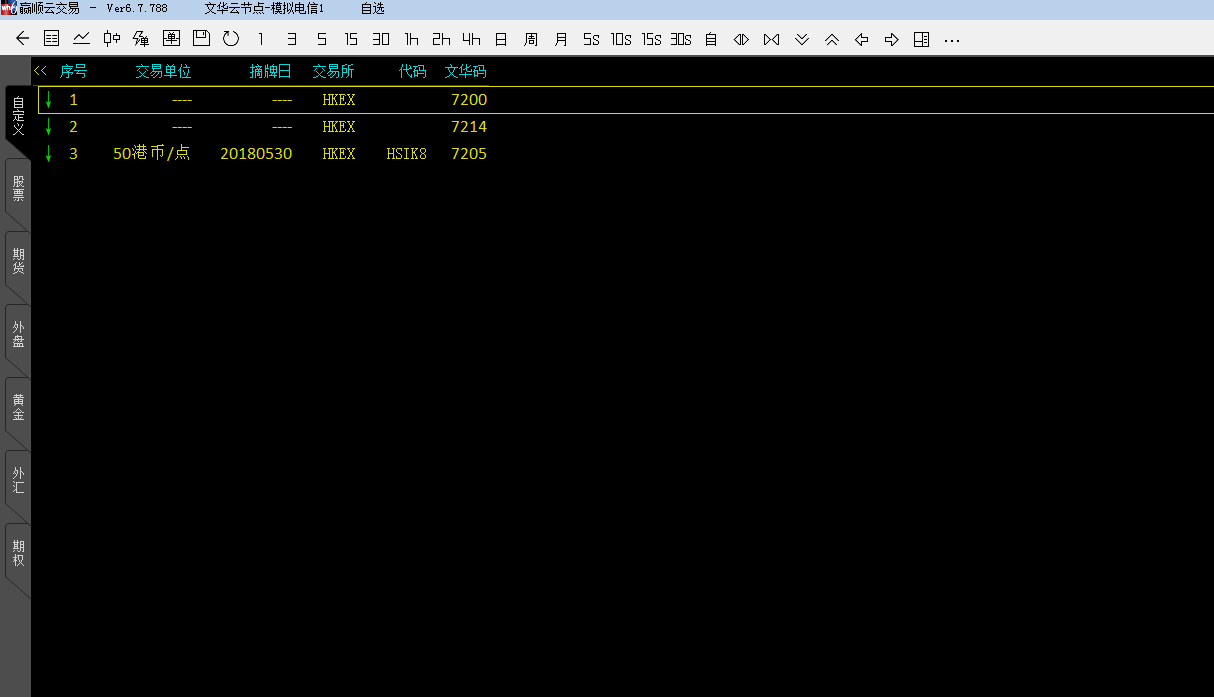Open the more options ellipsis menu

point(951,39)
